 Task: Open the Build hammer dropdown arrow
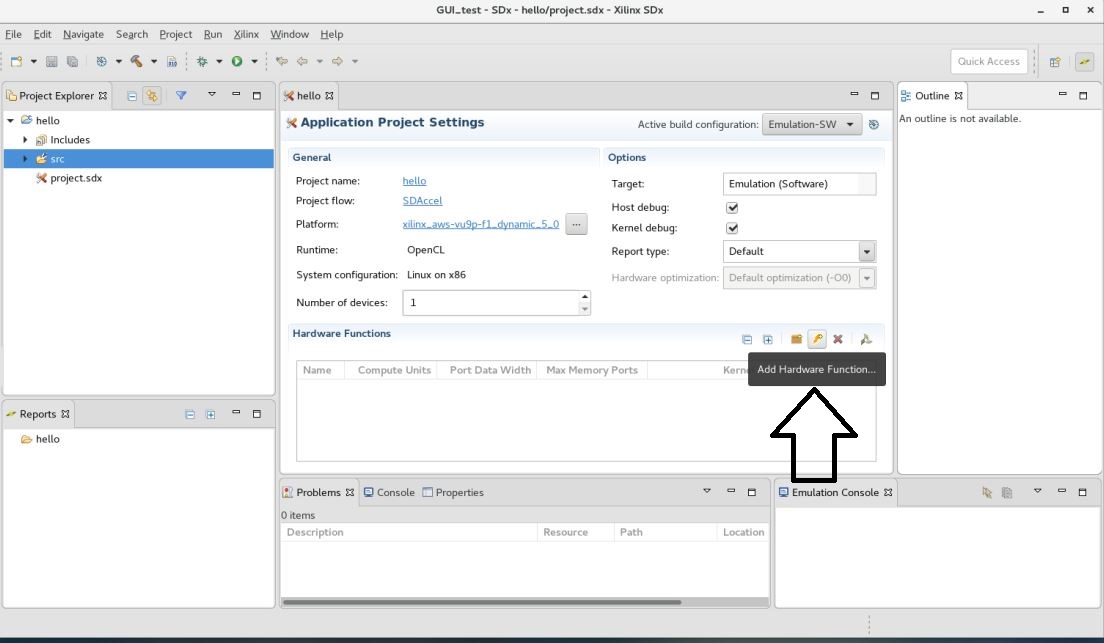click(153, 61)
